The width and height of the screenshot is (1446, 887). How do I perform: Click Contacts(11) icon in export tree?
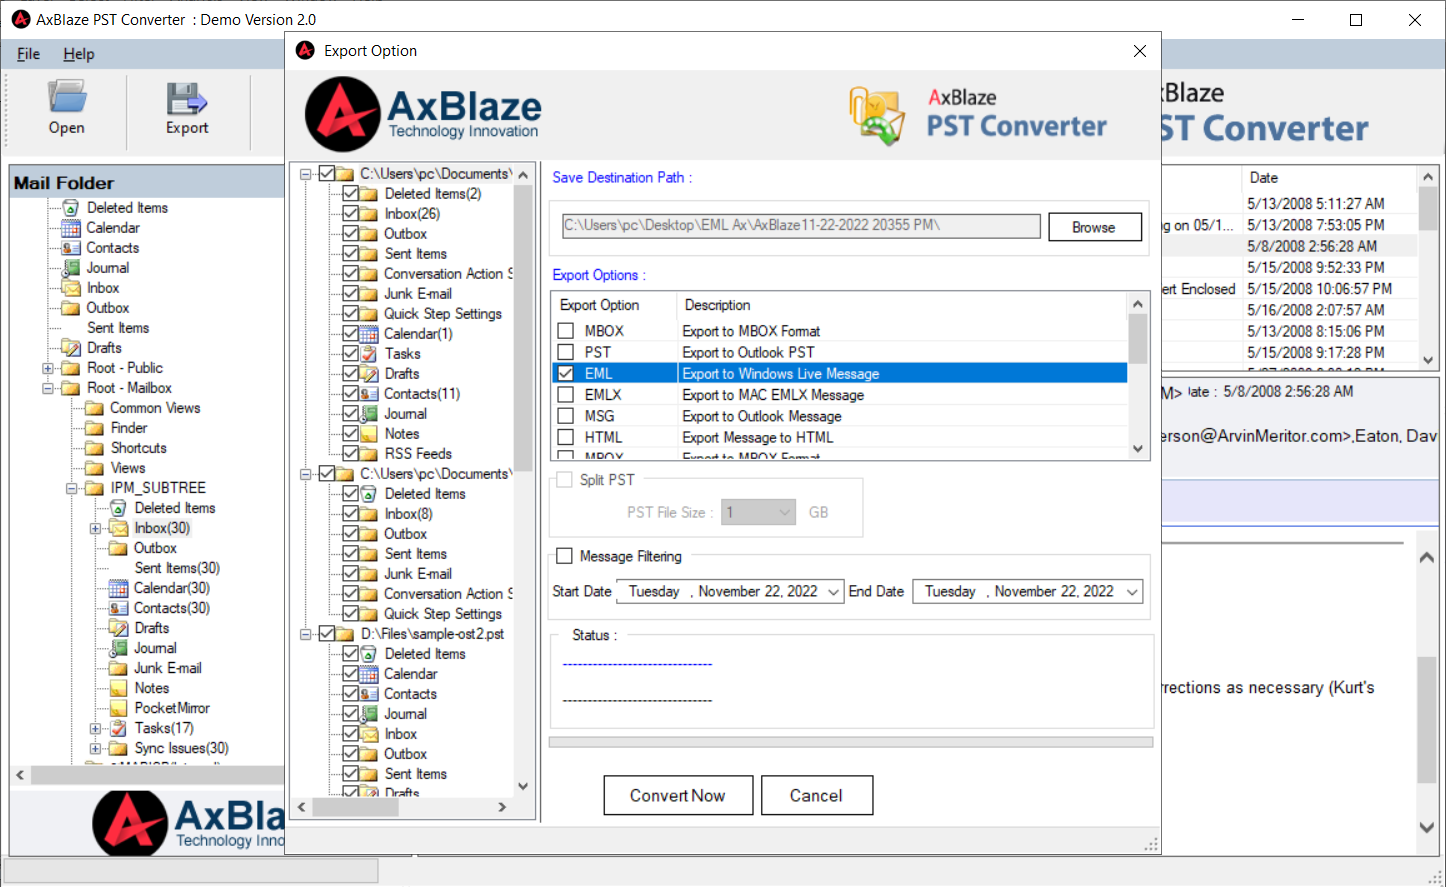point(369,394)
